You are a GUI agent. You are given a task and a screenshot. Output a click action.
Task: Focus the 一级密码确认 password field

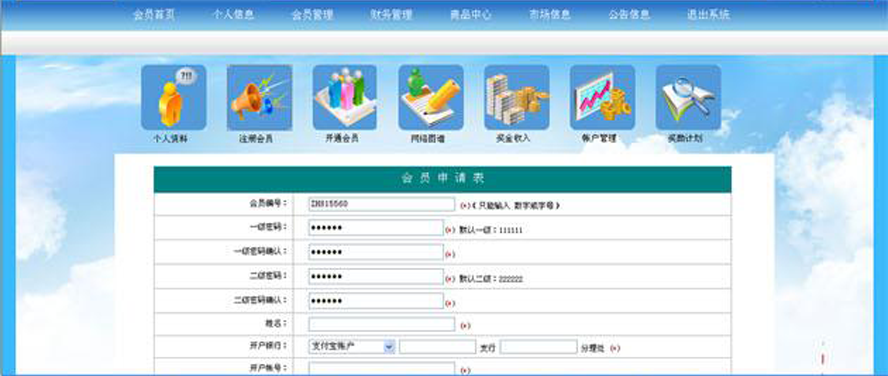coord(376,253)
